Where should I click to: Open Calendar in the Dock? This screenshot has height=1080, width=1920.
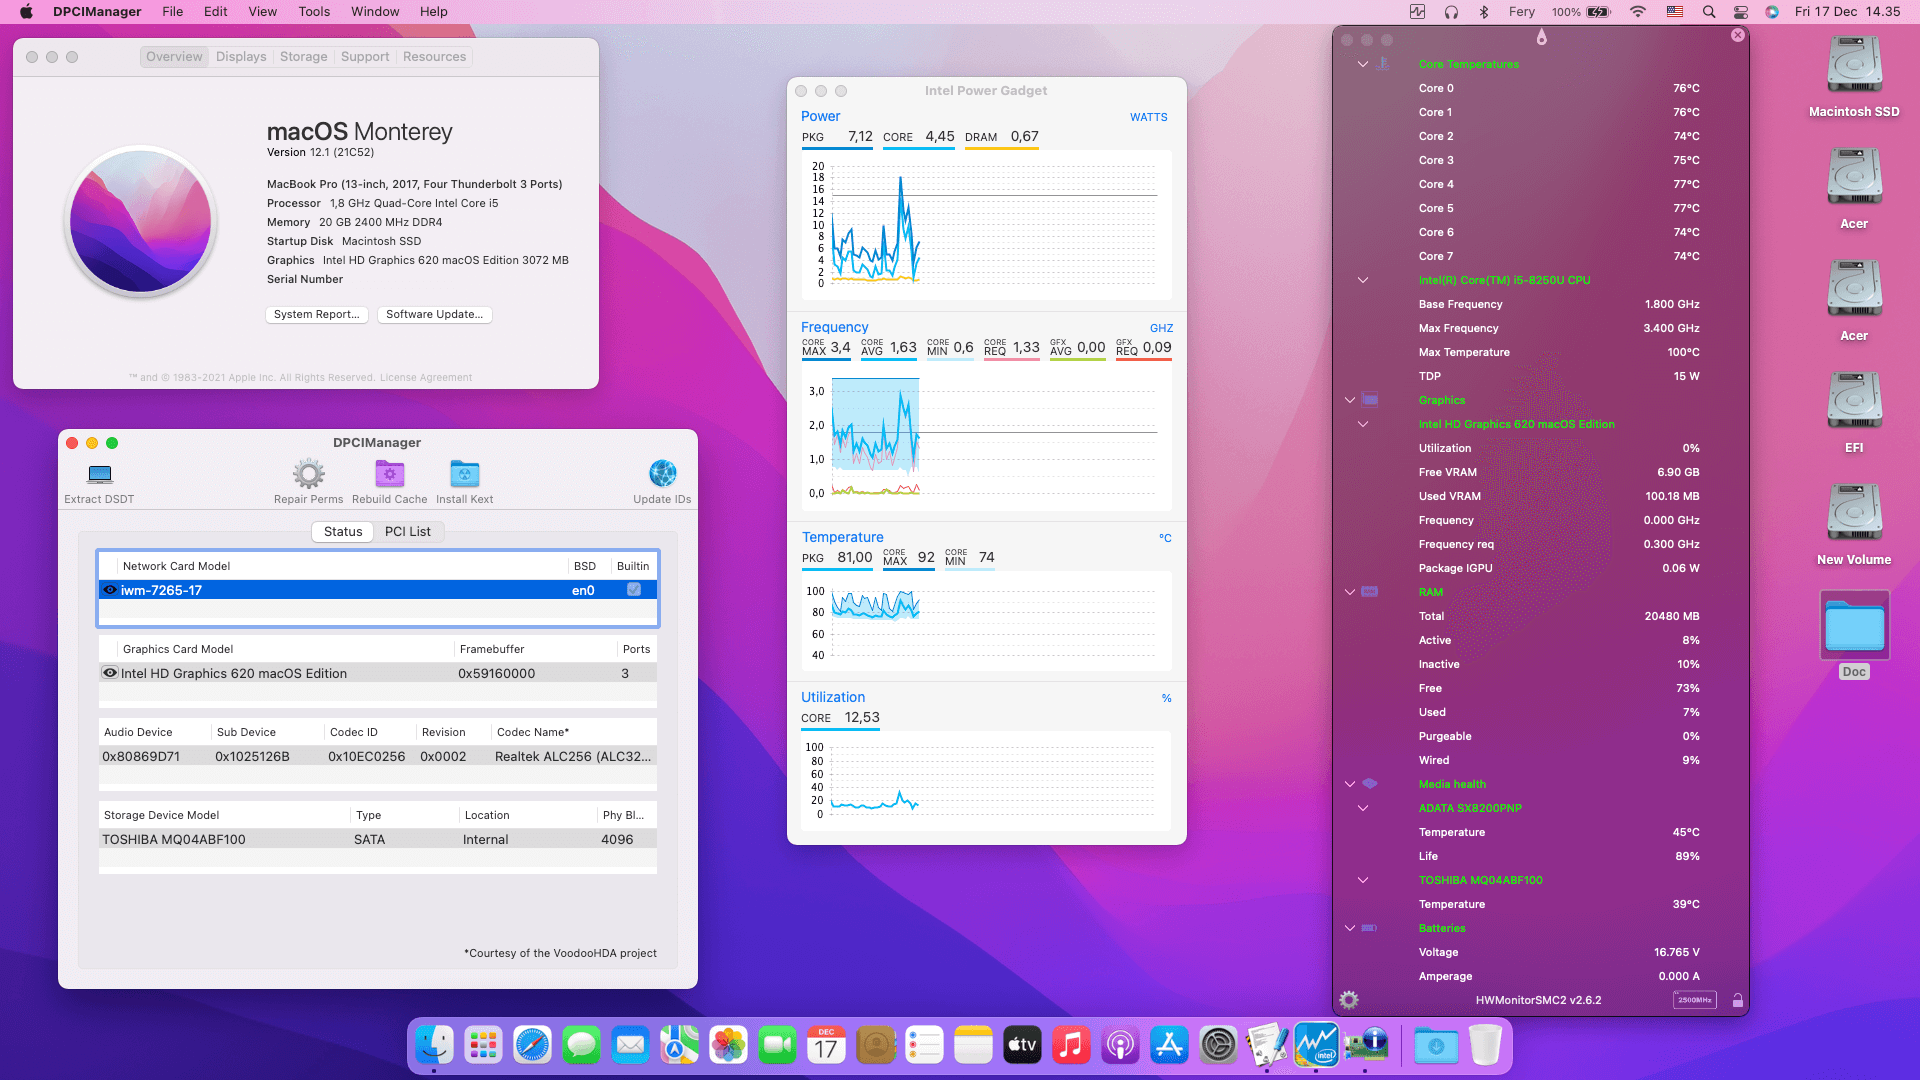(x=826, y=1046)
